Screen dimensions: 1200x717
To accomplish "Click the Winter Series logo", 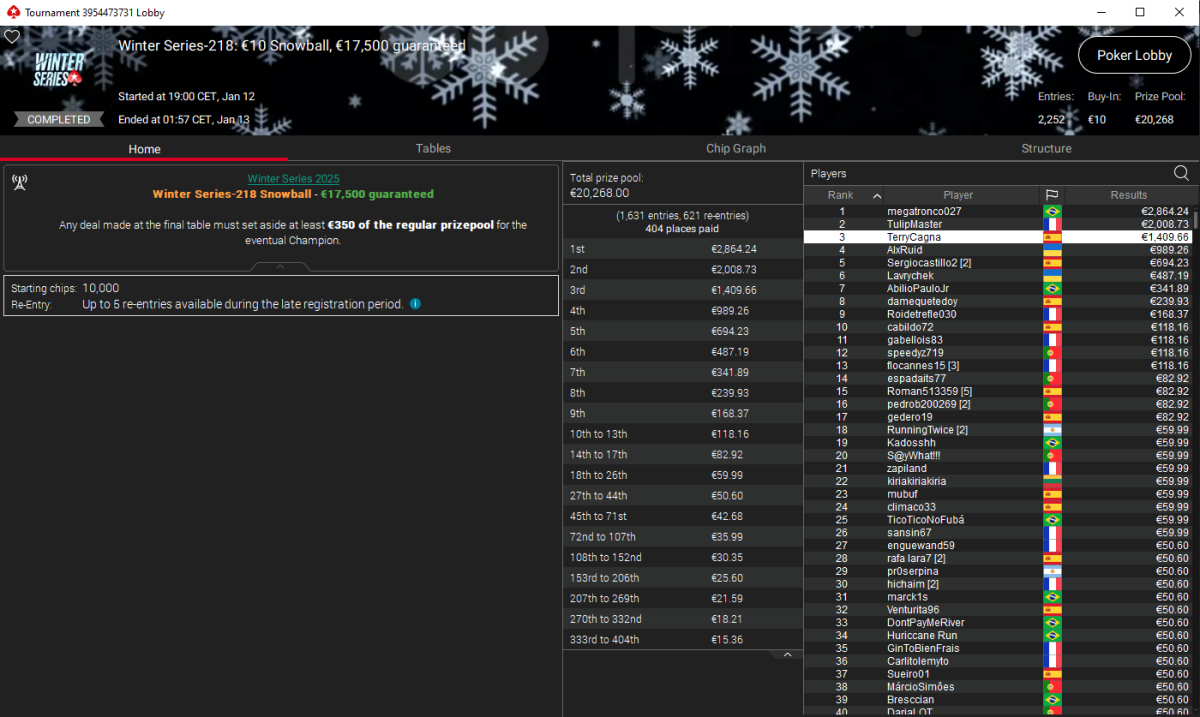I will [59, 69].
